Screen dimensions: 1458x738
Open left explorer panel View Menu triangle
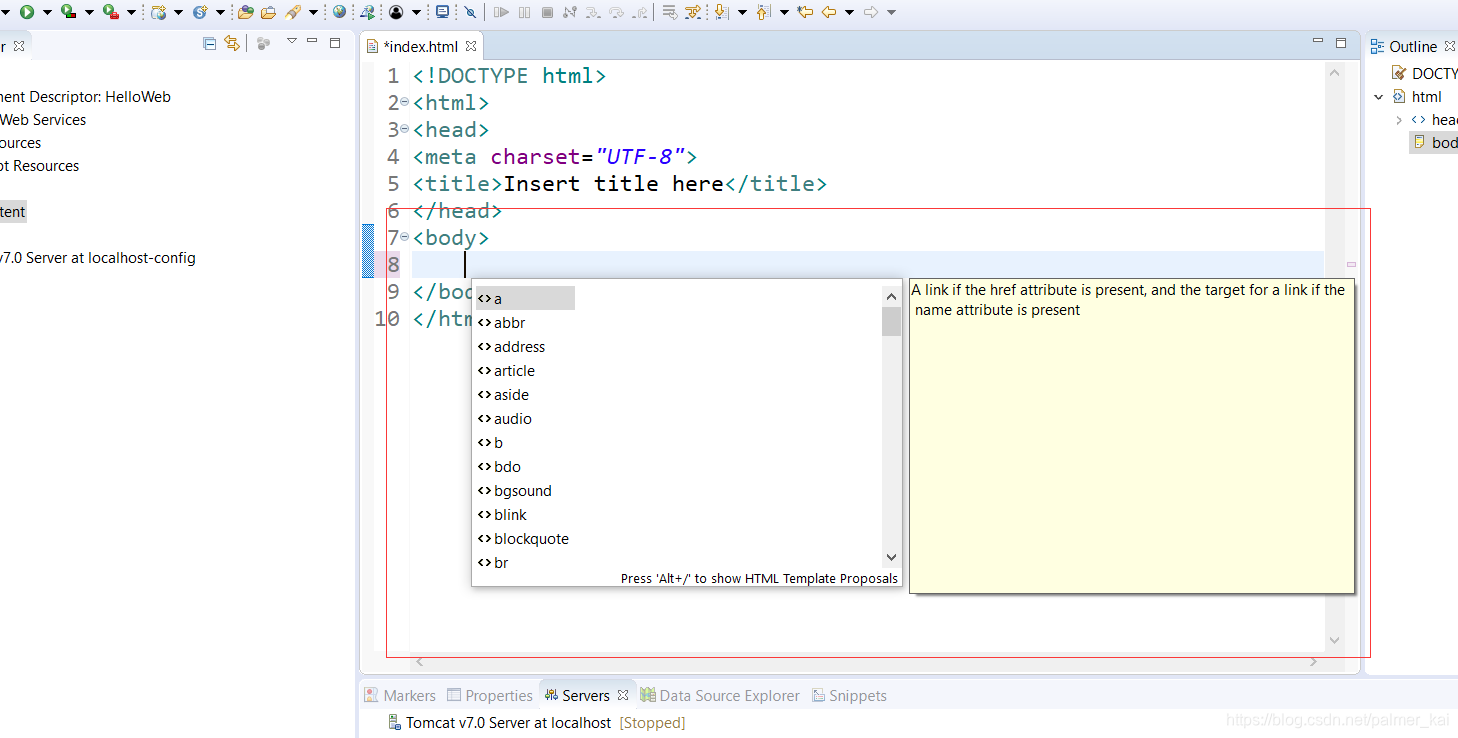[291, 41]
